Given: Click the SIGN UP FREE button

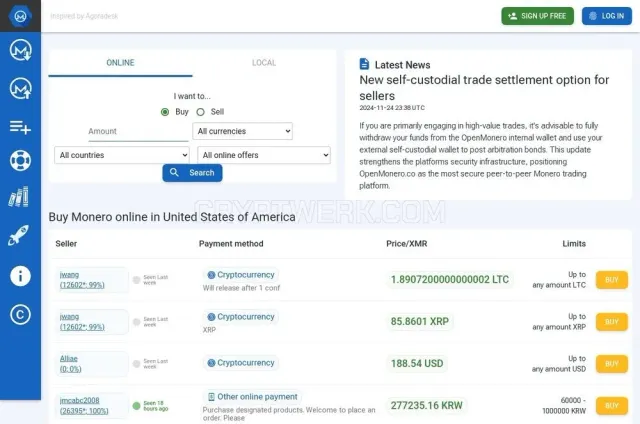Looking at the screenshot, I should 538,16.
